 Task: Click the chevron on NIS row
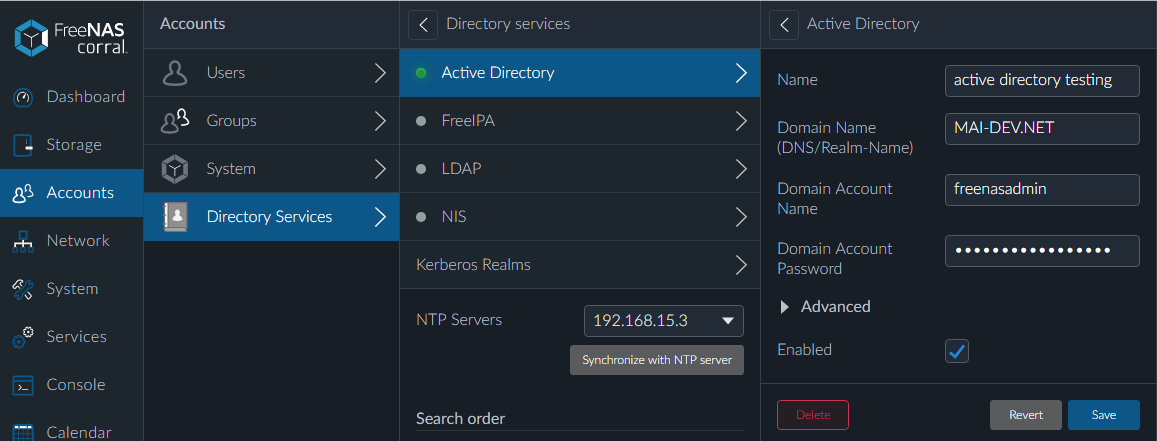pyautogui.click(x=742, y=218)
